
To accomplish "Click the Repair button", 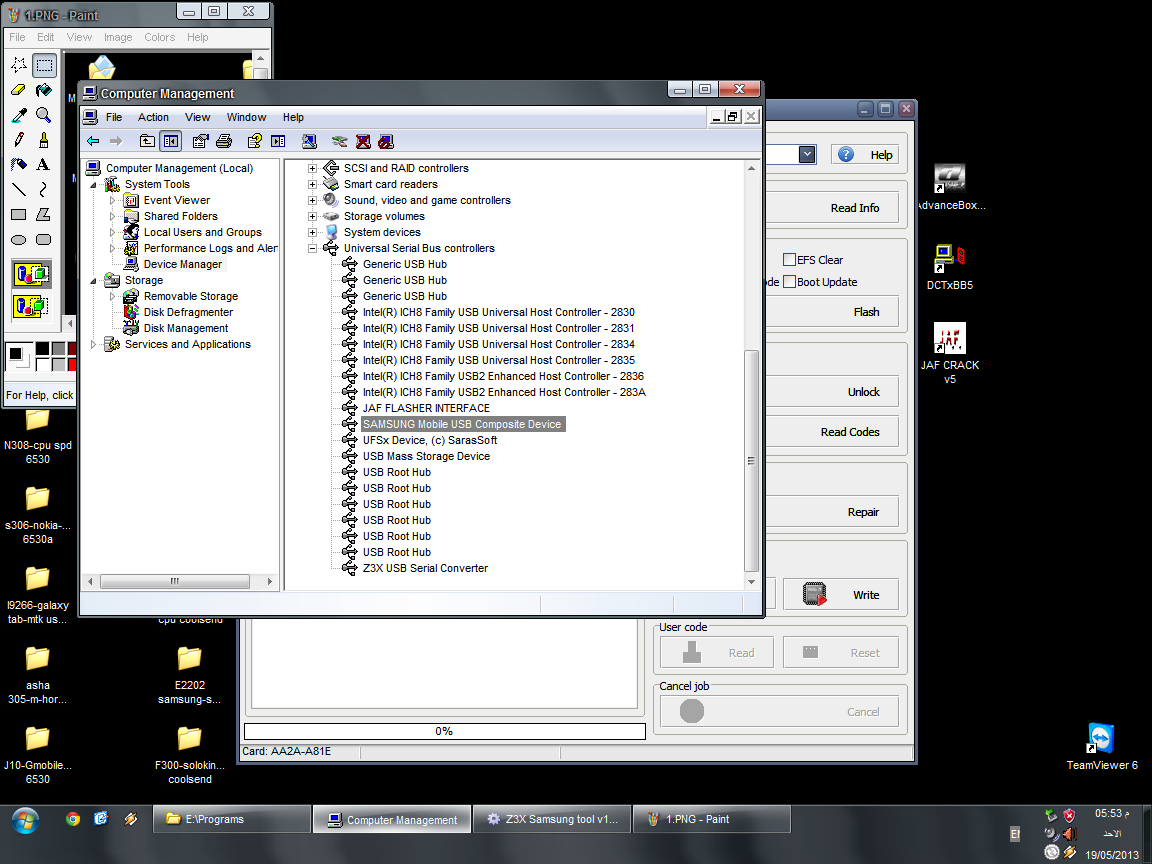I will [832, 512].
